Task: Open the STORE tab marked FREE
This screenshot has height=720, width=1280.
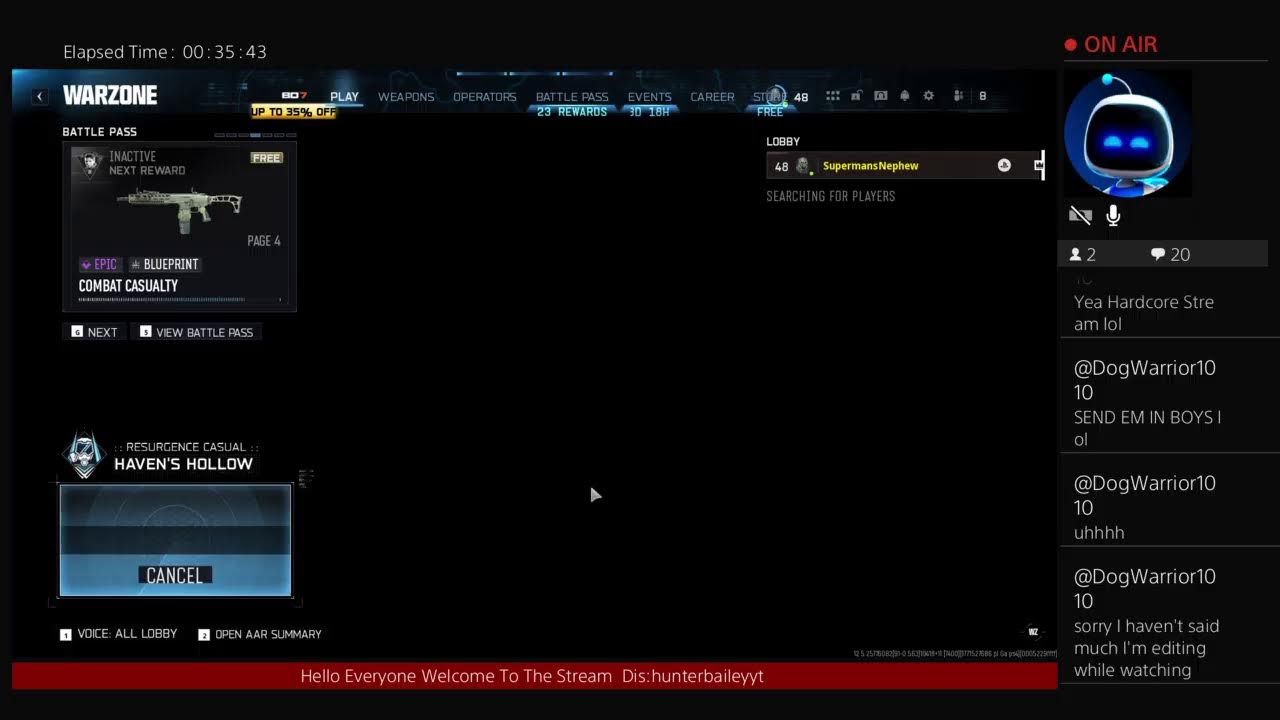Action: click(770, 98)
